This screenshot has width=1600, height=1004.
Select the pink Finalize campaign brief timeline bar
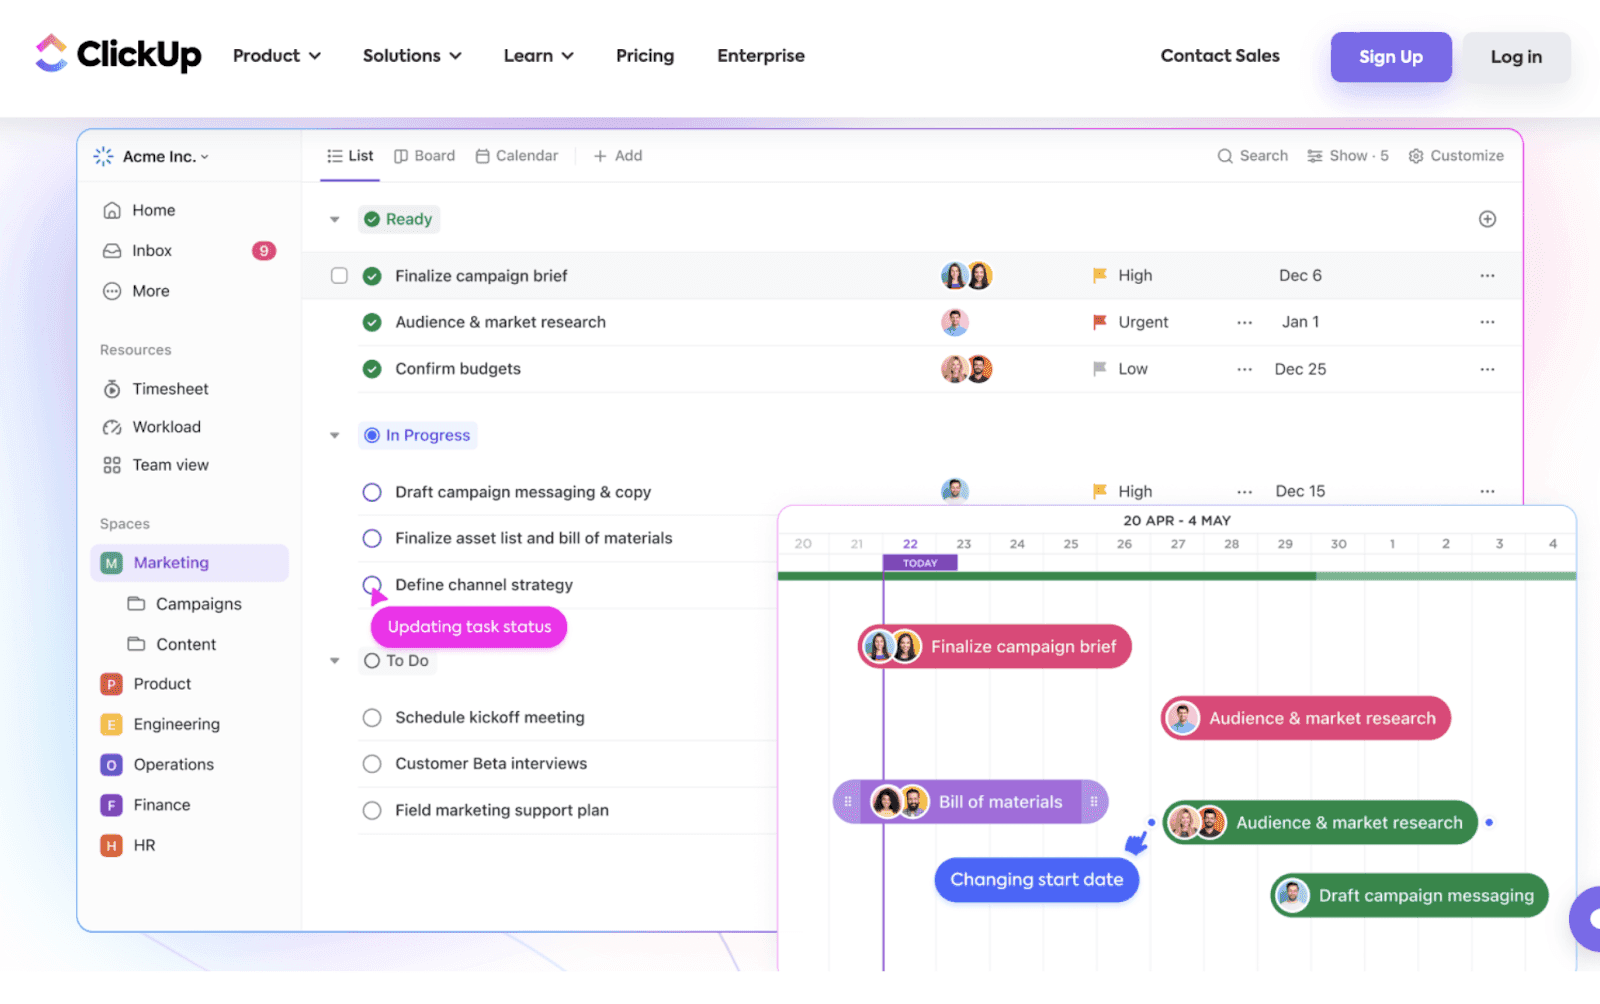coord(995,647)
